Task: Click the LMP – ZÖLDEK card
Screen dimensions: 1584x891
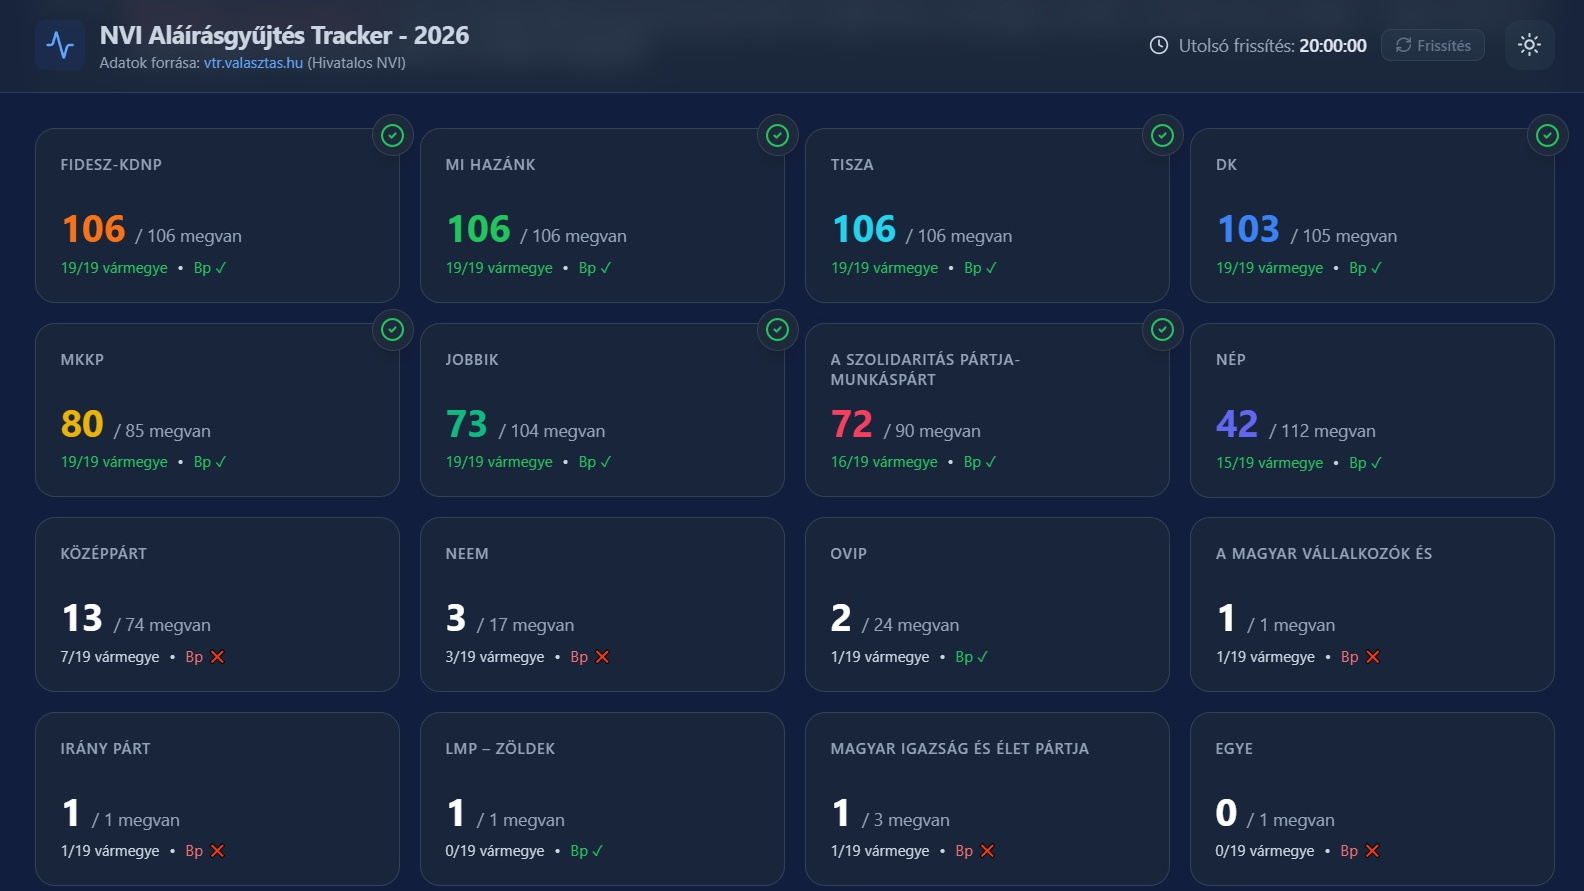Action: pyautogui.click(x=601, y=798)
